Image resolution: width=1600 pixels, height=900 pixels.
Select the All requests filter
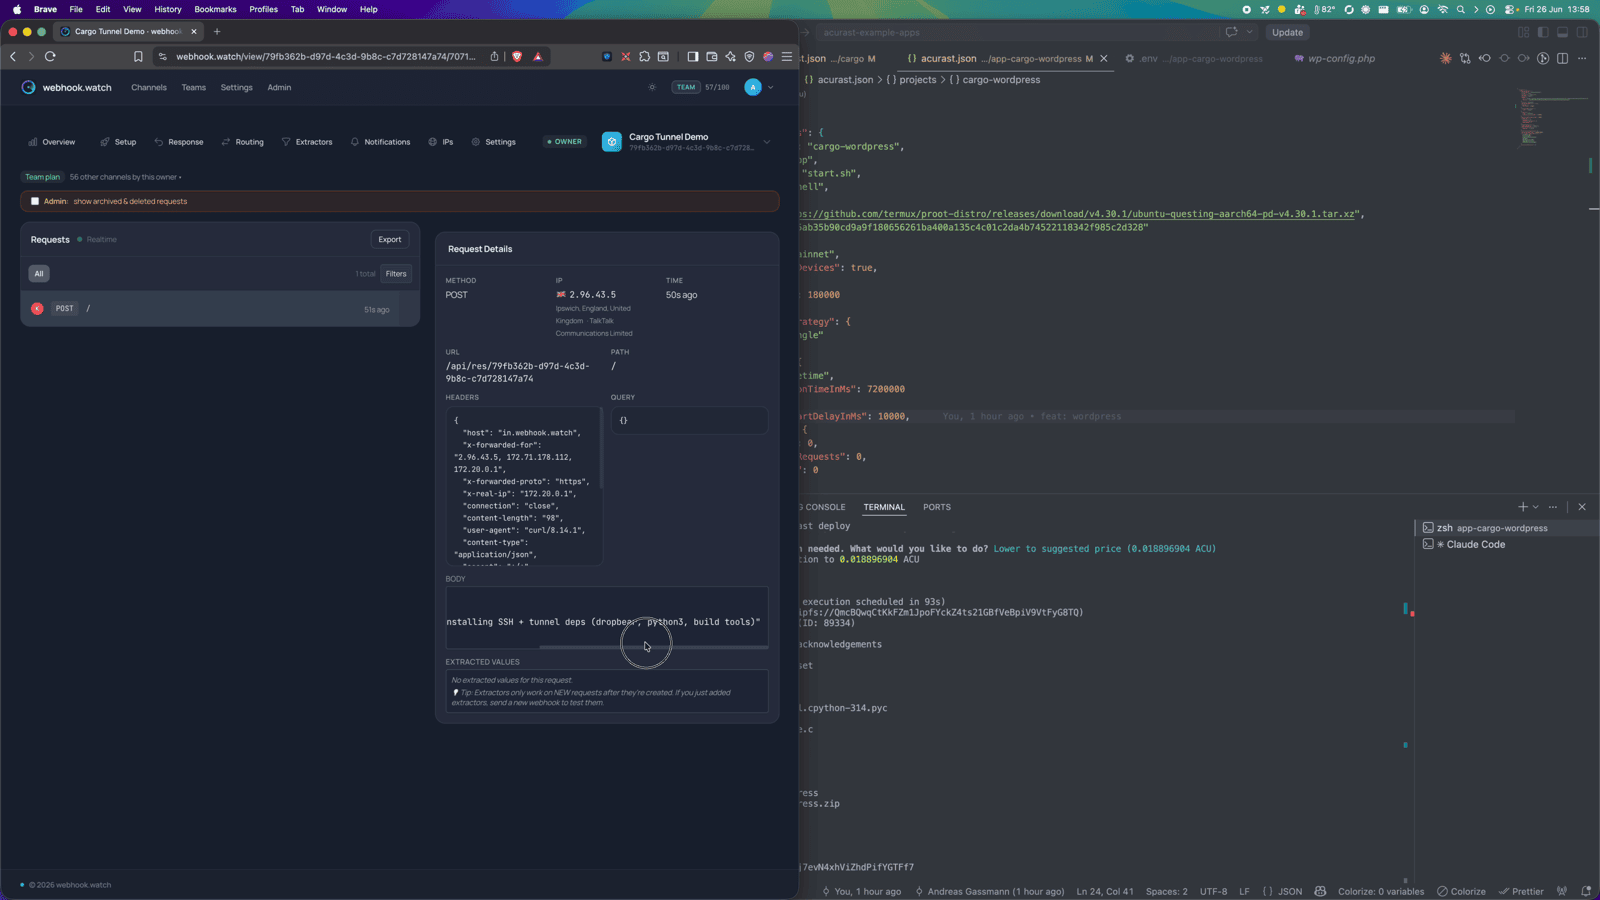[39, 273]
